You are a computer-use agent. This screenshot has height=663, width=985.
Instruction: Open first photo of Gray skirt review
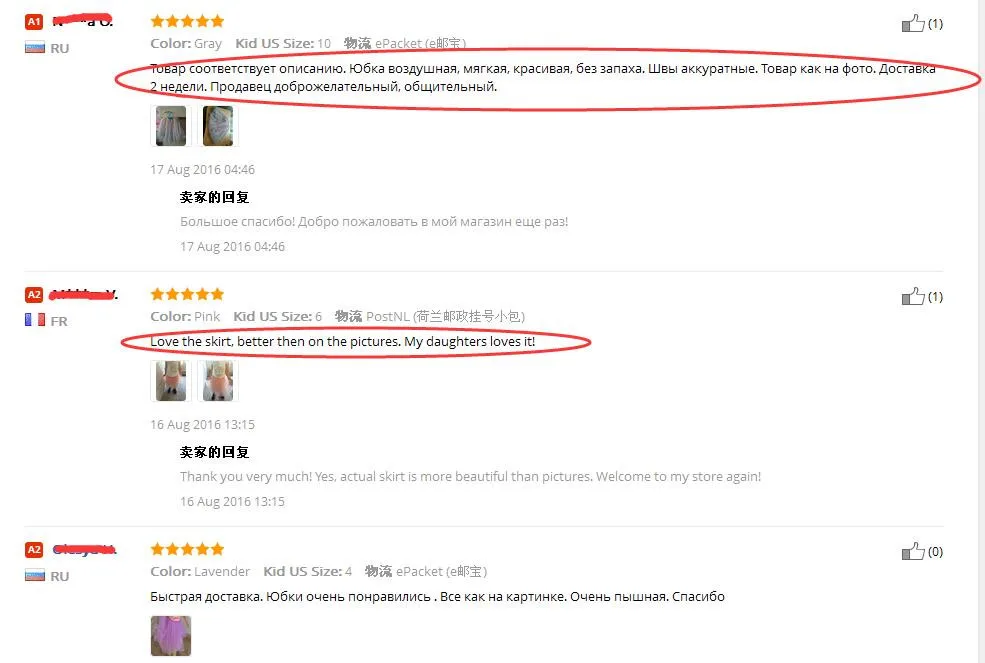[x=171, y=126]
